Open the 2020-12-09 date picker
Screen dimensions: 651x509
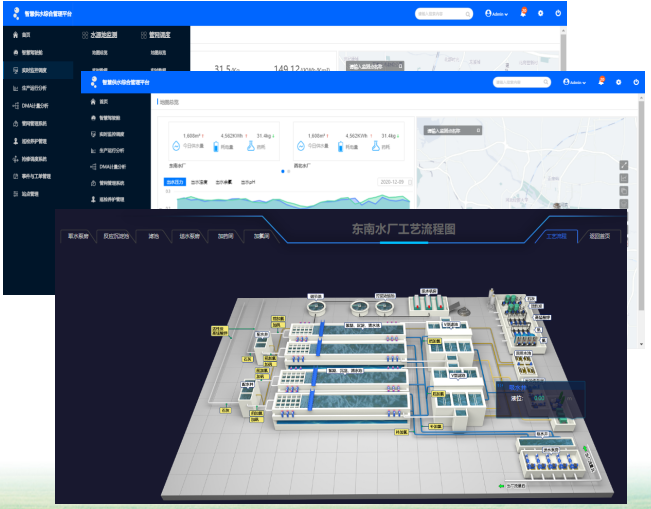click(x=395, y=182)
